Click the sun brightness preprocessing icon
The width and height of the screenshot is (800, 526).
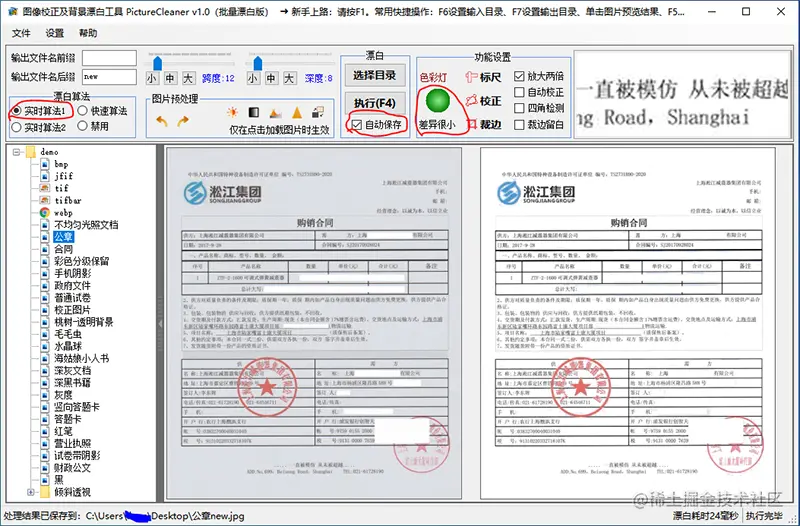pyautogui.click(x=233, y=112)
